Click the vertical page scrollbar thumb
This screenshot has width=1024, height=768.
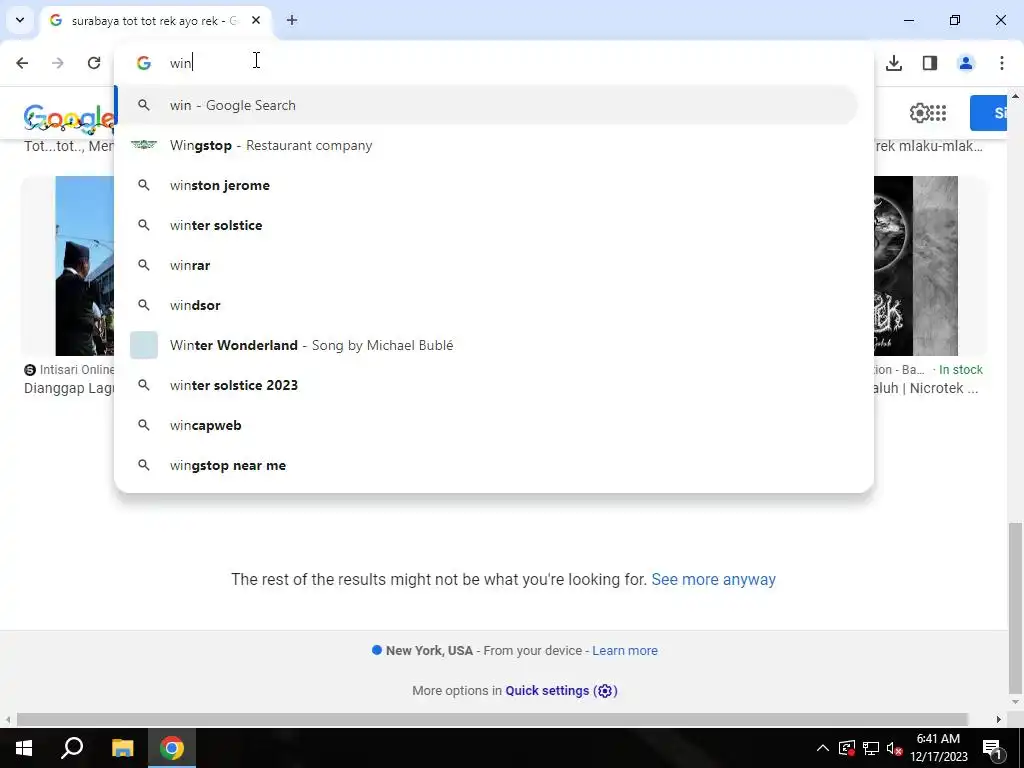(1016, 607)
